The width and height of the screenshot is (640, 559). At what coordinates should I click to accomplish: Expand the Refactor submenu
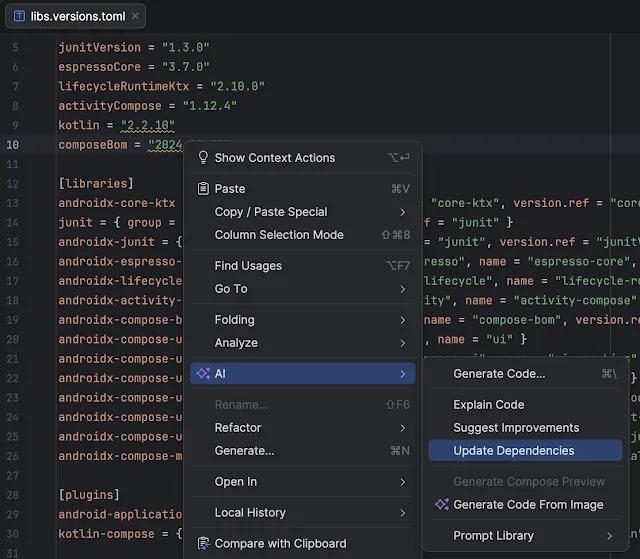(x=300, y=428)
